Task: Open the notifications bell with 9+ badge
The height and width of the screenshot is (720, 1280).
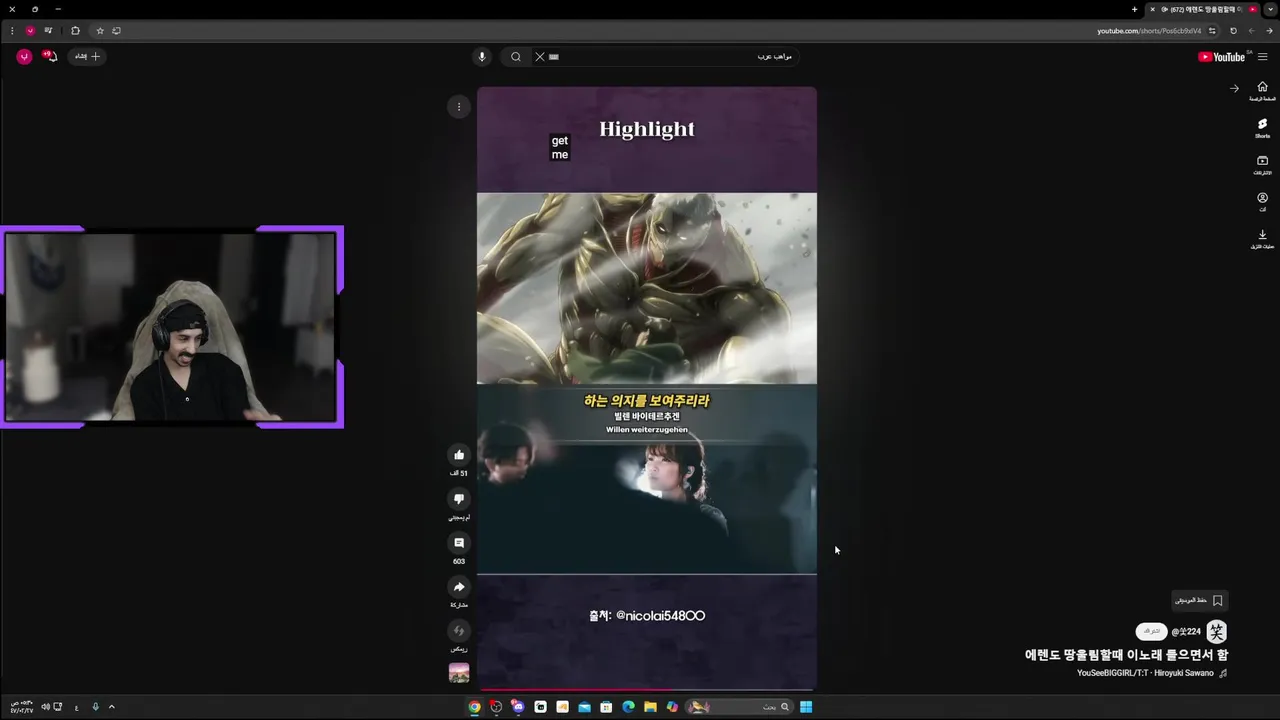Action: point(50,57)
